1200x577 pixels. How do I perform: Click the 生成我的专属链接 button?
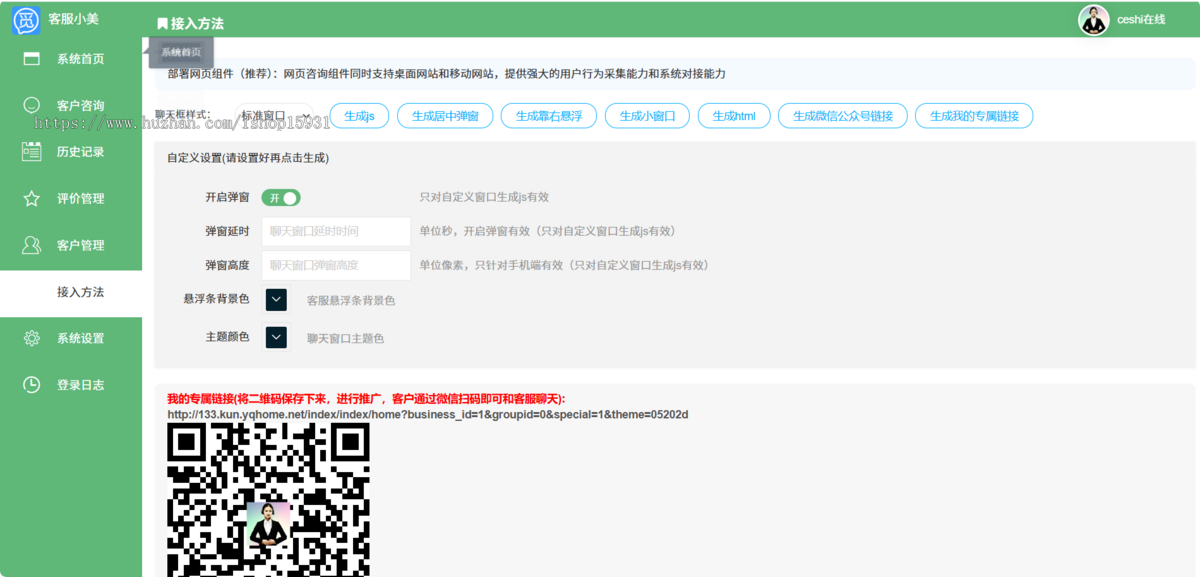(974, 116)
